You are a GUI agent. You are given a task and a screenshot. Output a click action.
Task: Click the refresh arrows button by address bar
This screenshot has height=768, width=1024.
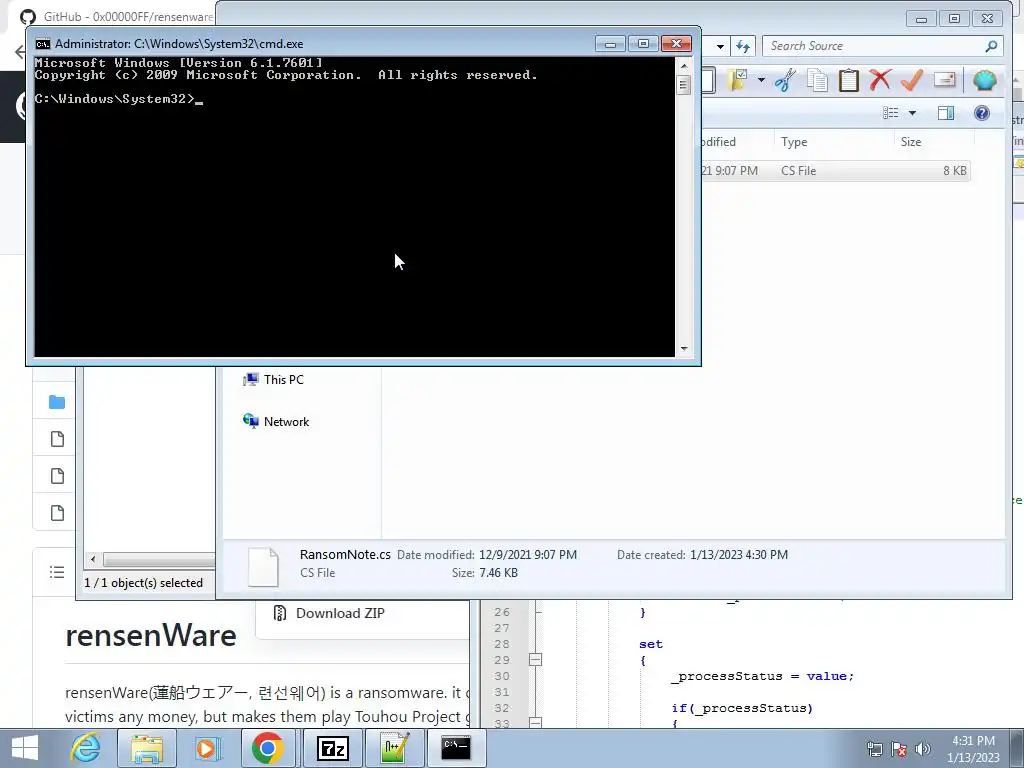(743, 46)
